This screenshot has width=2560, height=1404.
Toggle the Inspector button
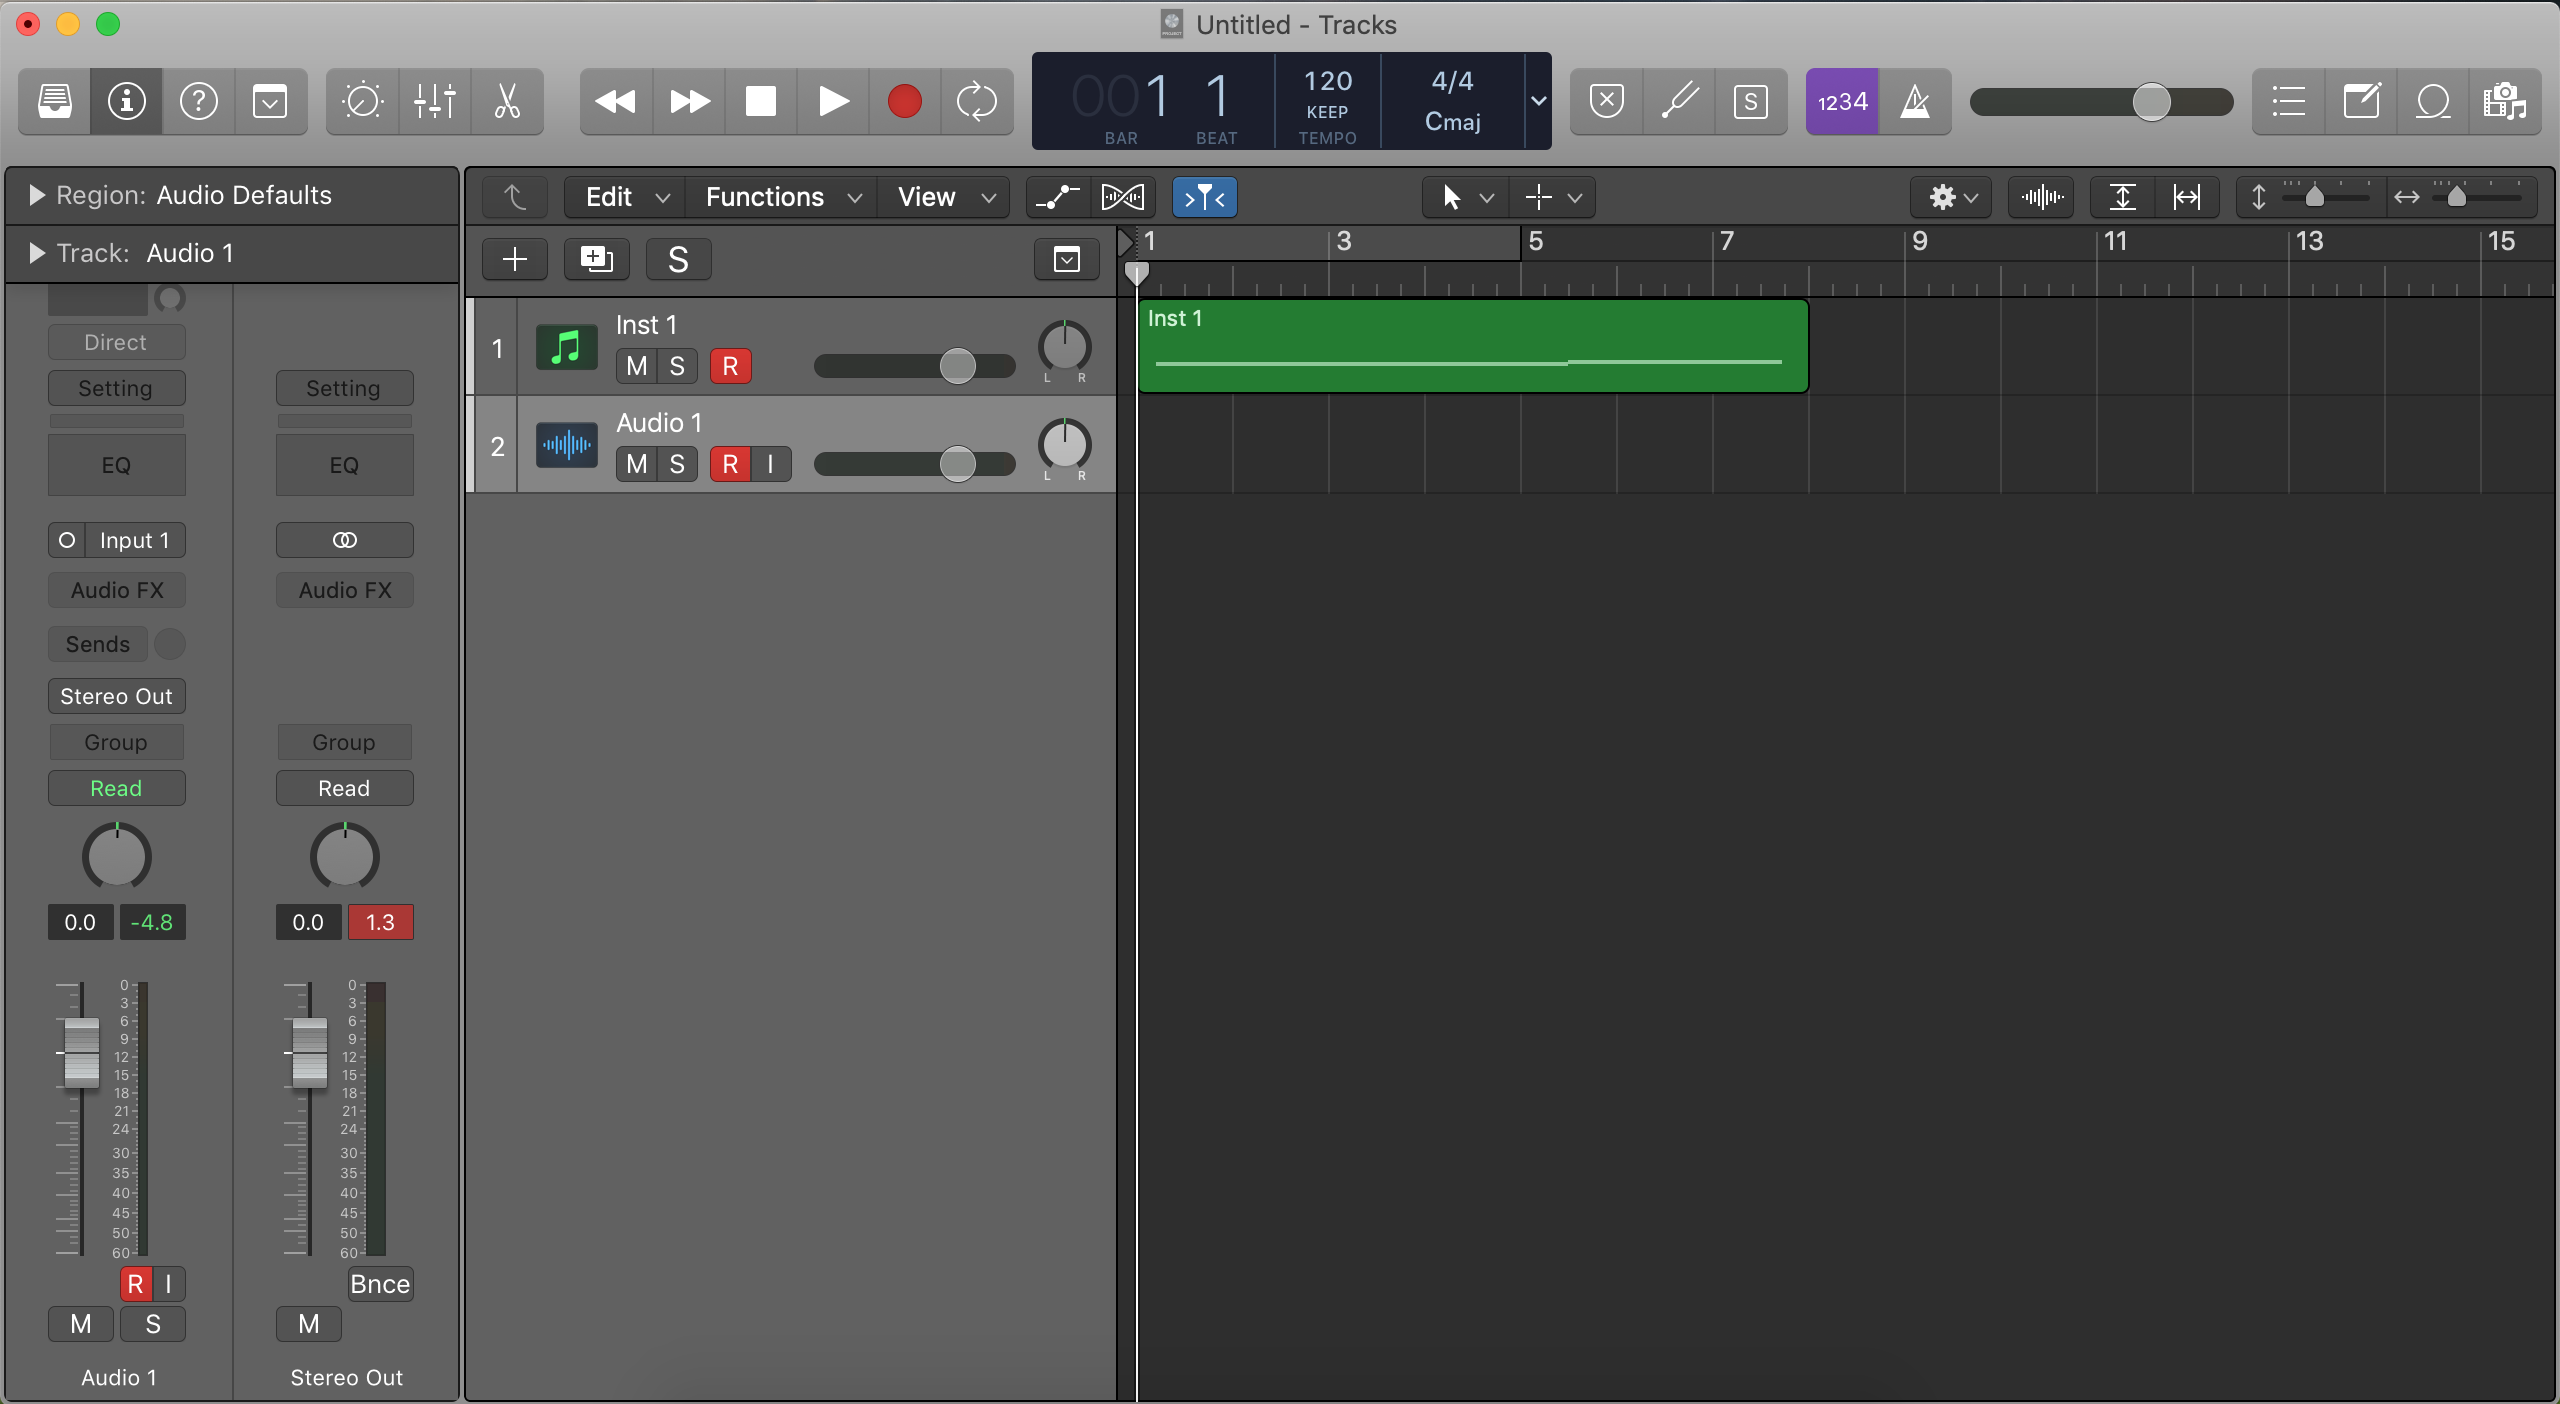(x=127, y=101)
